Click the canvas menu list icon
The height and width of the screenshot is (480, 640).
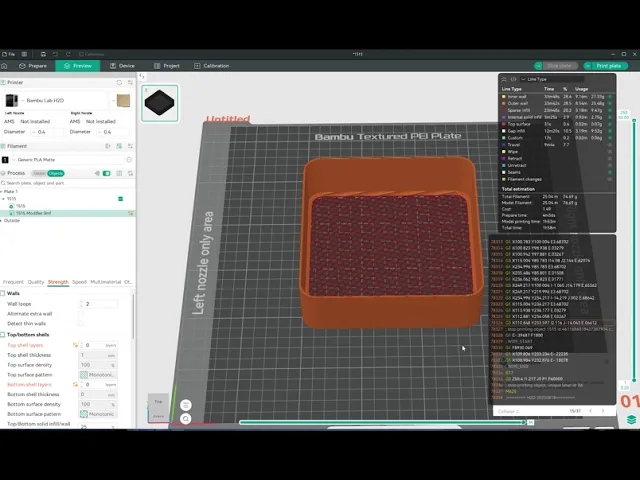(186, 405)
